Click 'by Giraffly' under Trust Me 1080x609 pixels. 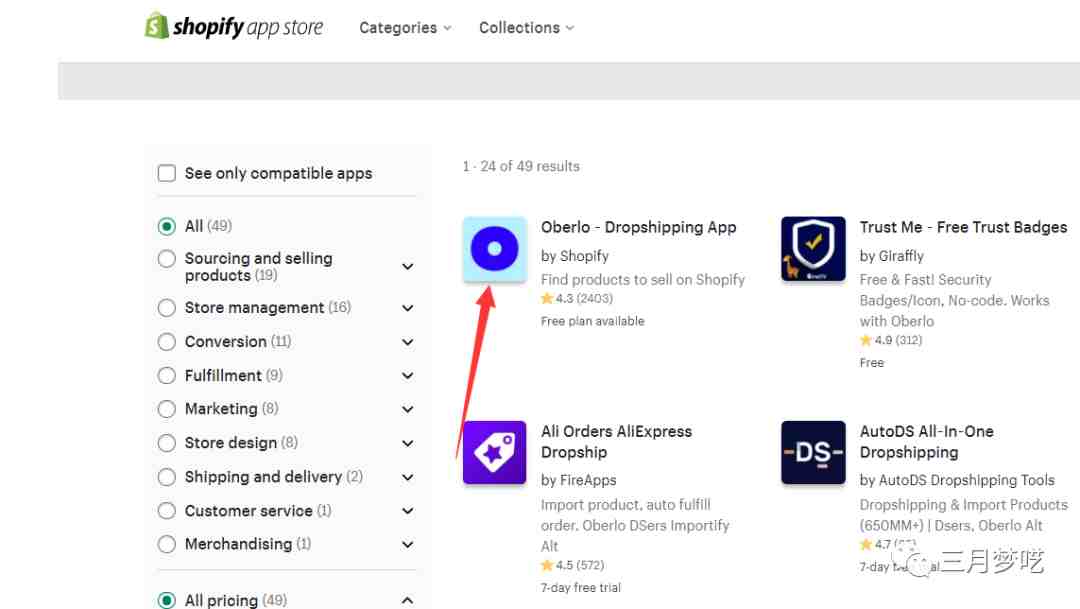pyautogui.click(x=891, y=256)
